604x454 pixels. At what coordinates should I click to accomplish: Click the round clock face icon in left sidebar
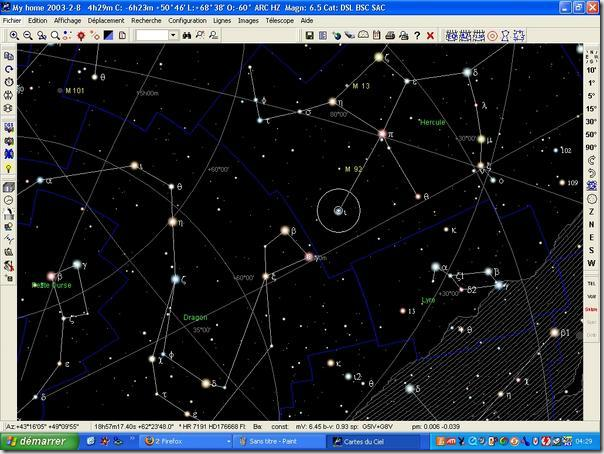[x=8, y=200]
